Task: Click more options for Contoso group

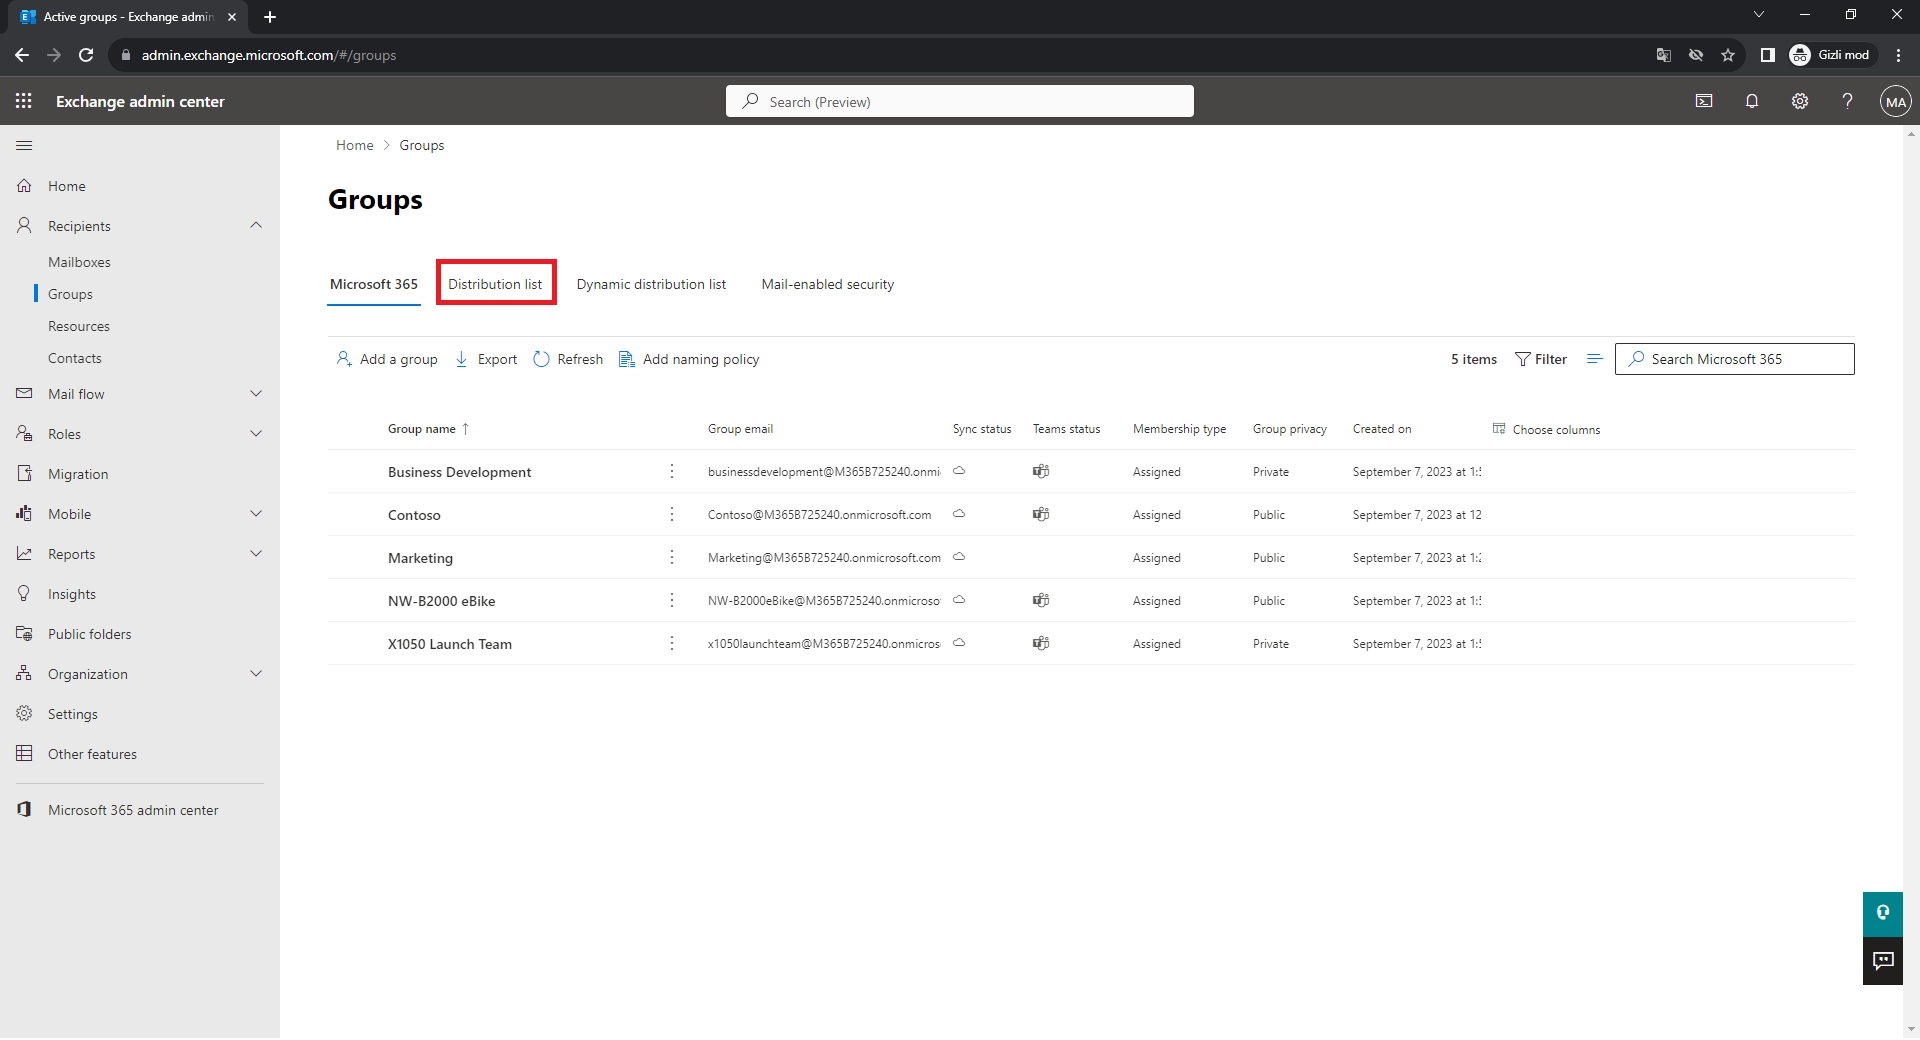Action: [672, 515]
